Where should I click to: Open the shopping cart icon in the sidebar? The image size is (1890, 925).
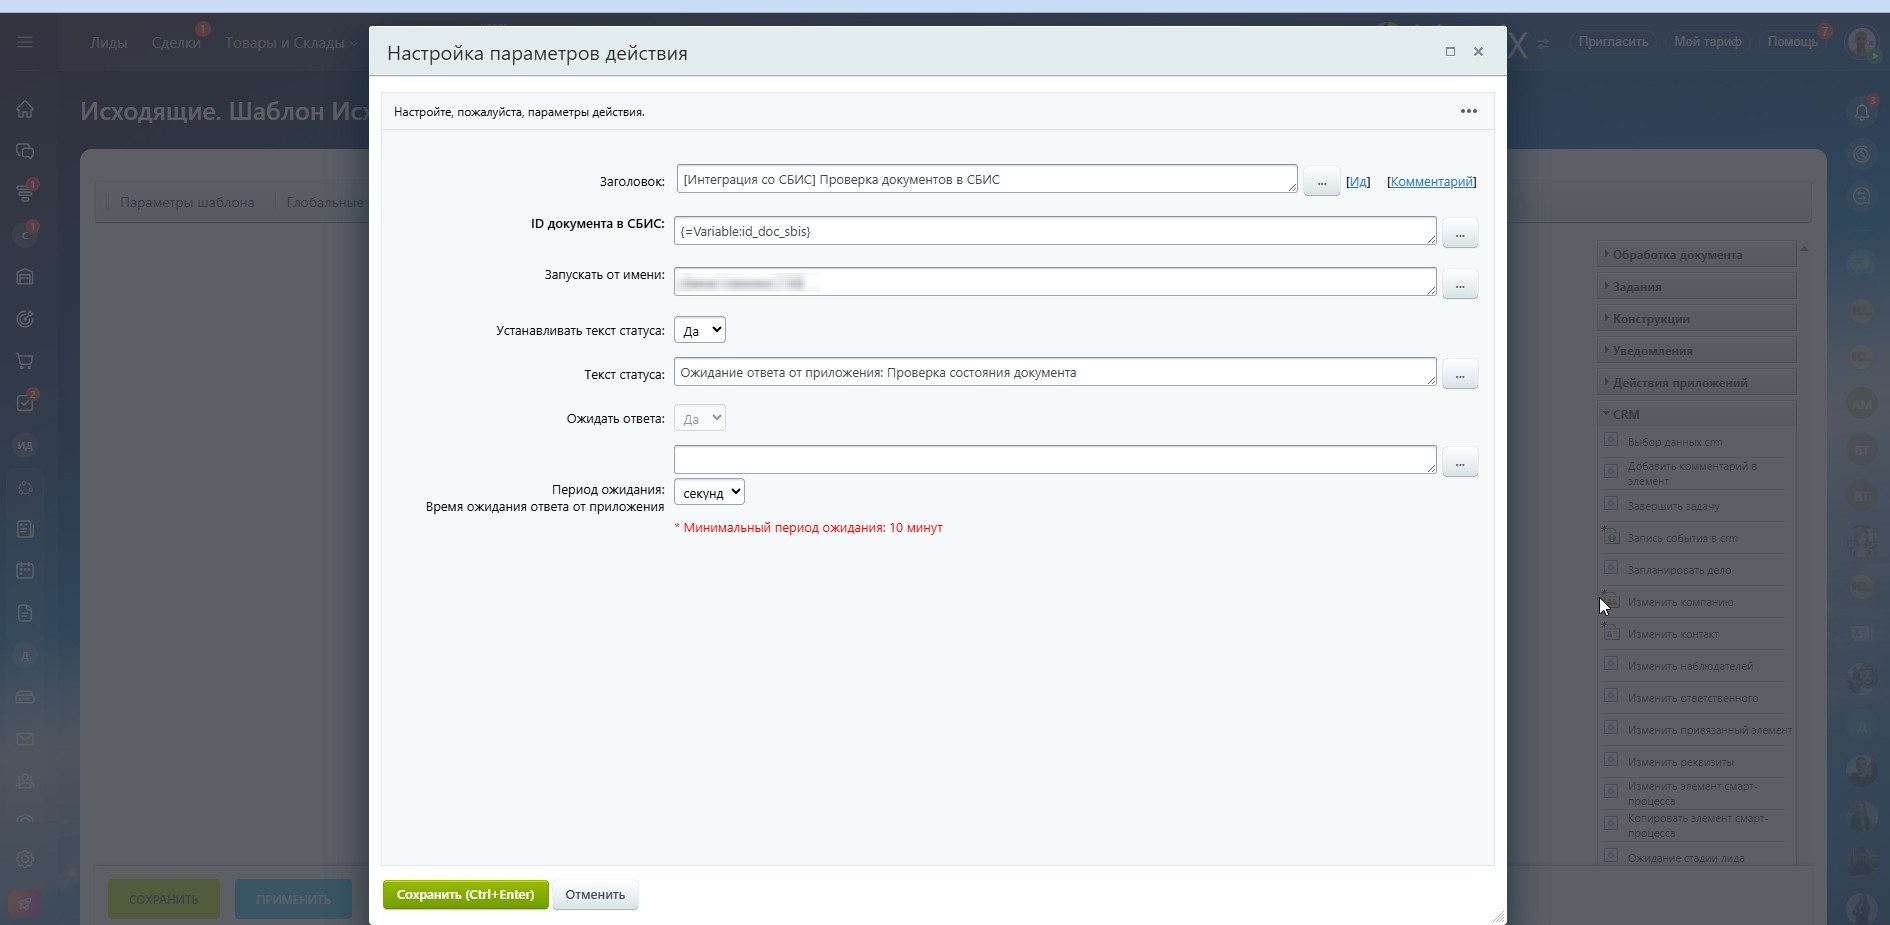click(25, 361)
